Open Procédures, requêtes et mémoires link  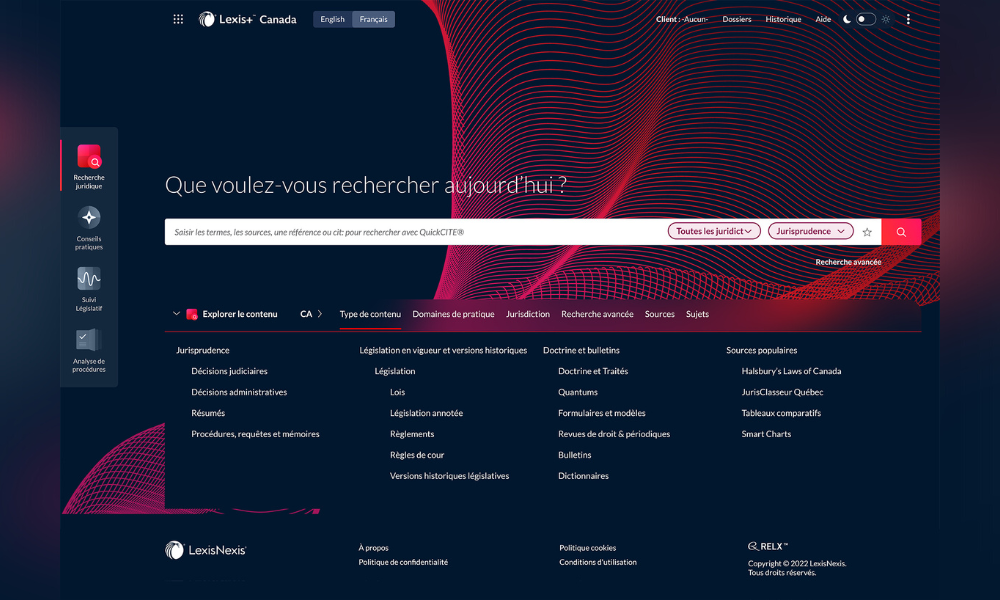pos(255,434)
